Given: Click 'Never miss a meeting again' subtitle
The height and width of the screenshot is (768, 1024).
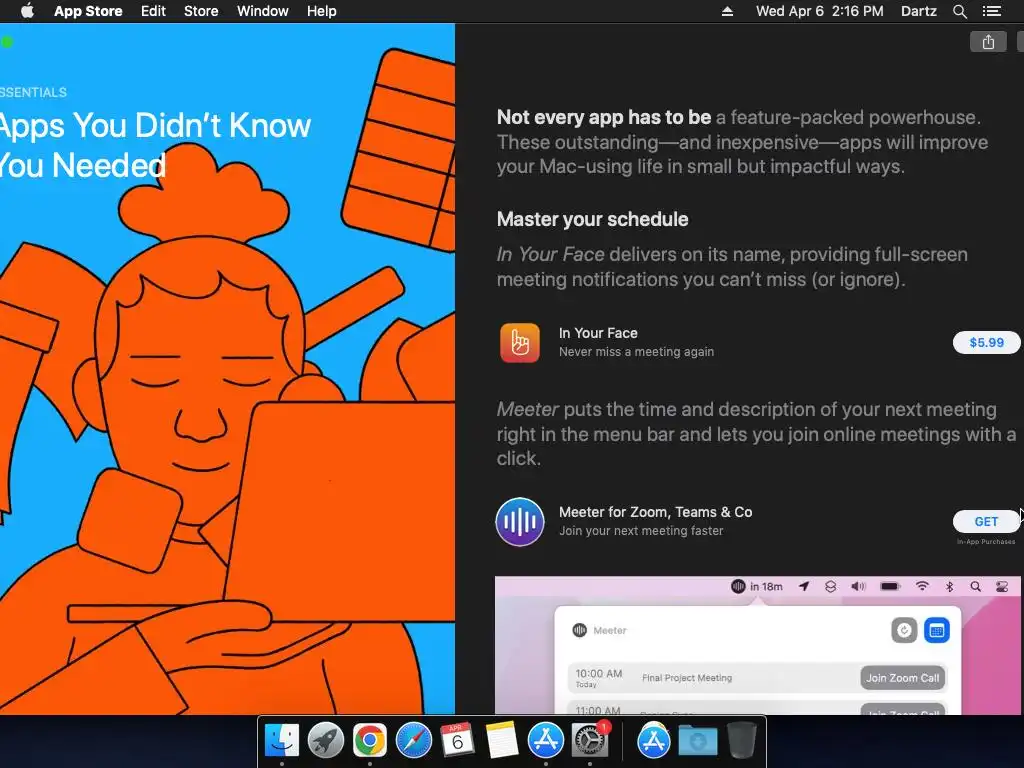Looking at the screenshot, I should pyautogui.click(x=637, y=352).
